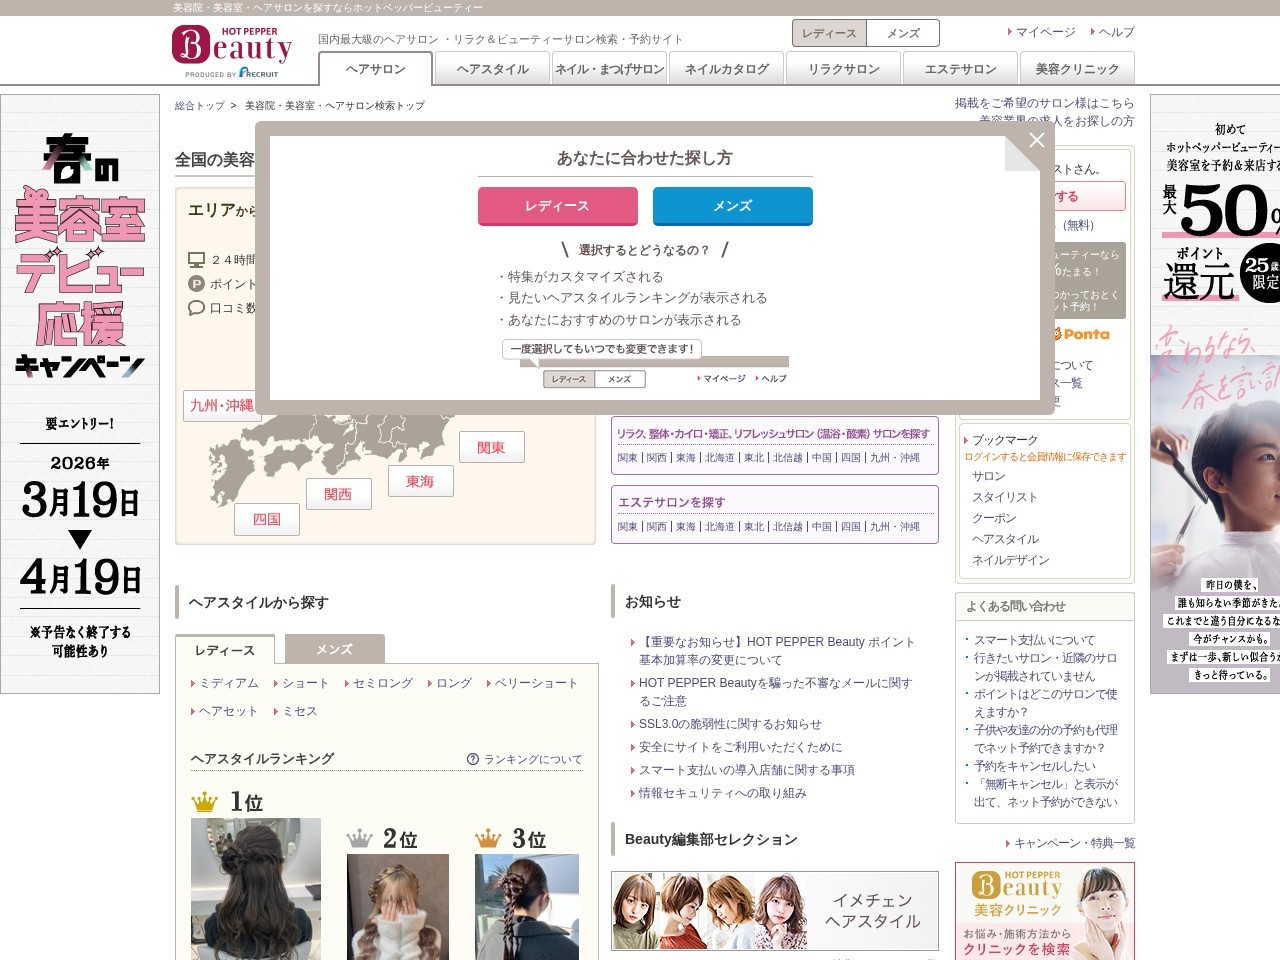Expand the ブックマーク section

coord(1004,439)
